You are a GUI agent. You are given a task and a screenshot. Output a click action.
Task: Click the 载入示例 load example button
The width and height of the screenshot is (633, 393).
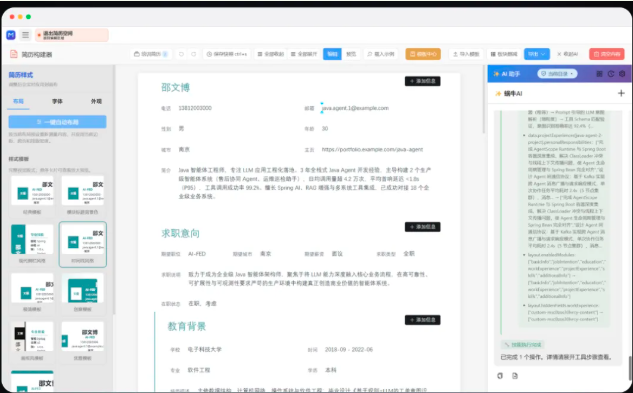[381, 54]
